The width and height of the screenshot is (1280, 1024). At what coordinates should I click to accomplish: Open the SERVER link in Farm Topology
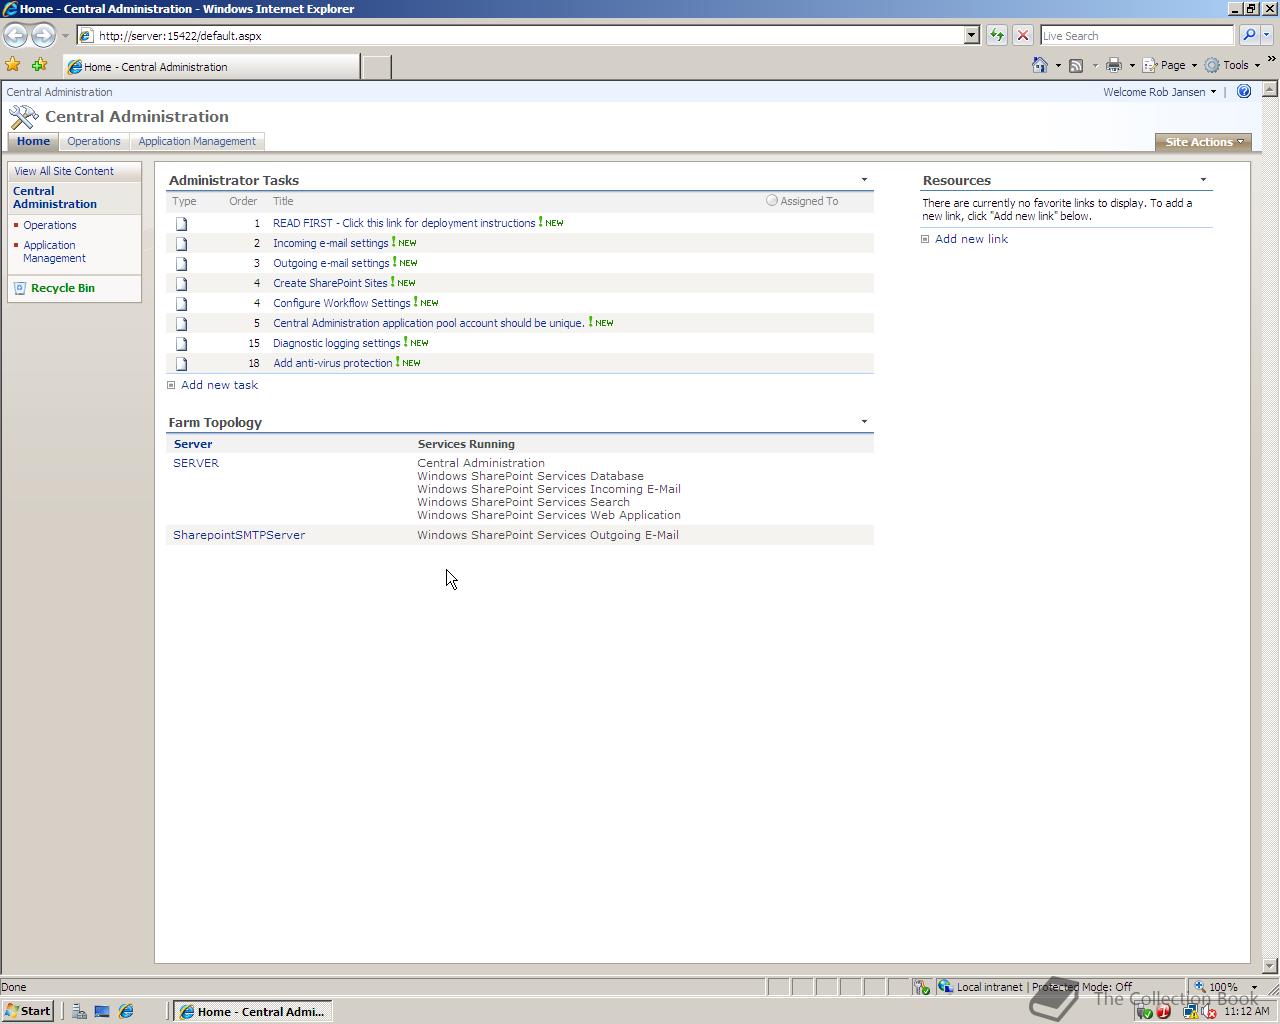tap(196, 463)
